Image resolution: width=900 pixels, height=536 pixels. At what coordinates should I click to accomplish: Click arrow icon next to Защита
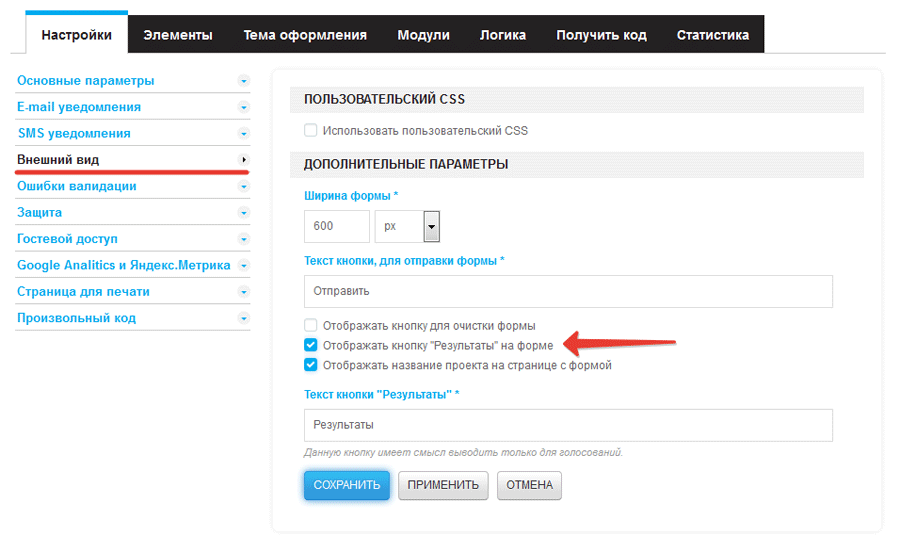tap(243, 212)
